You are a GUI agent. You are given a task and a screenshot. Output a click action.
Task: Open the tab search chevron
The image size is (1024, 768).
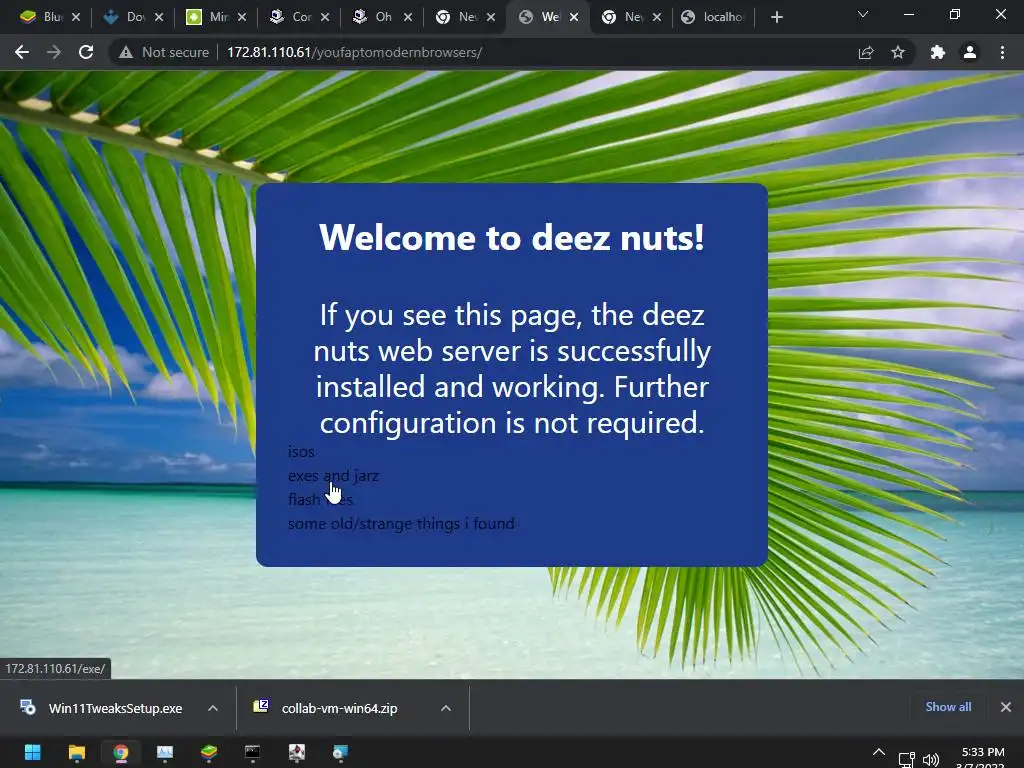click(863, 14)
